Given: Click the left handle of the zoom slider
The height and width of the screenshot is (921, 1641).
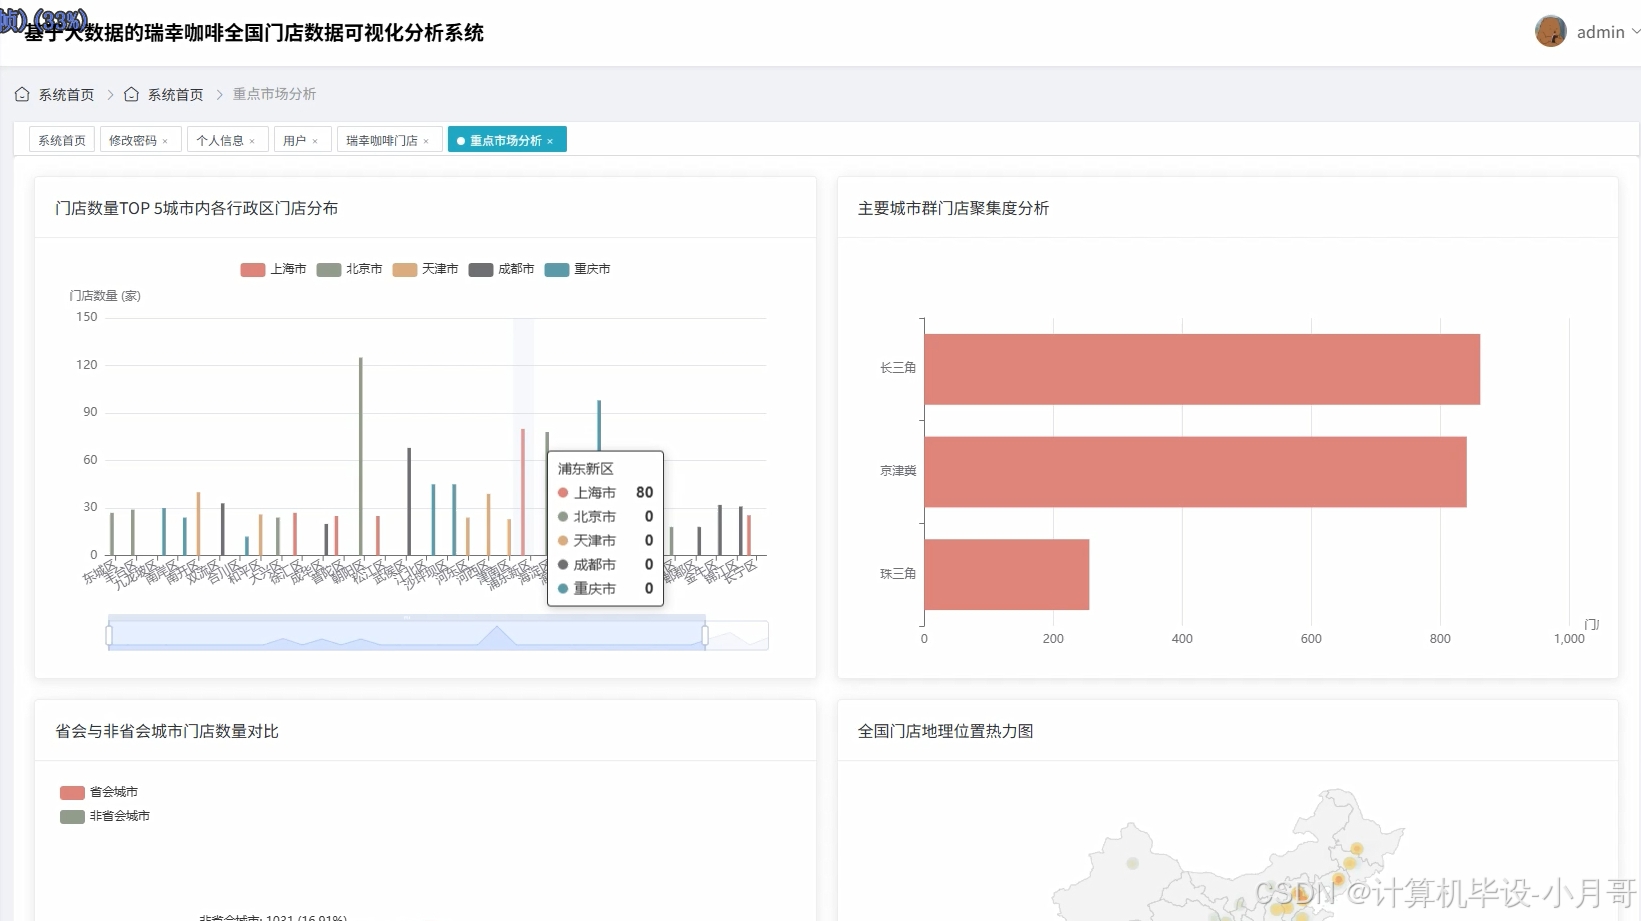Looking at the screenshot, I should (x=109, y=635).
